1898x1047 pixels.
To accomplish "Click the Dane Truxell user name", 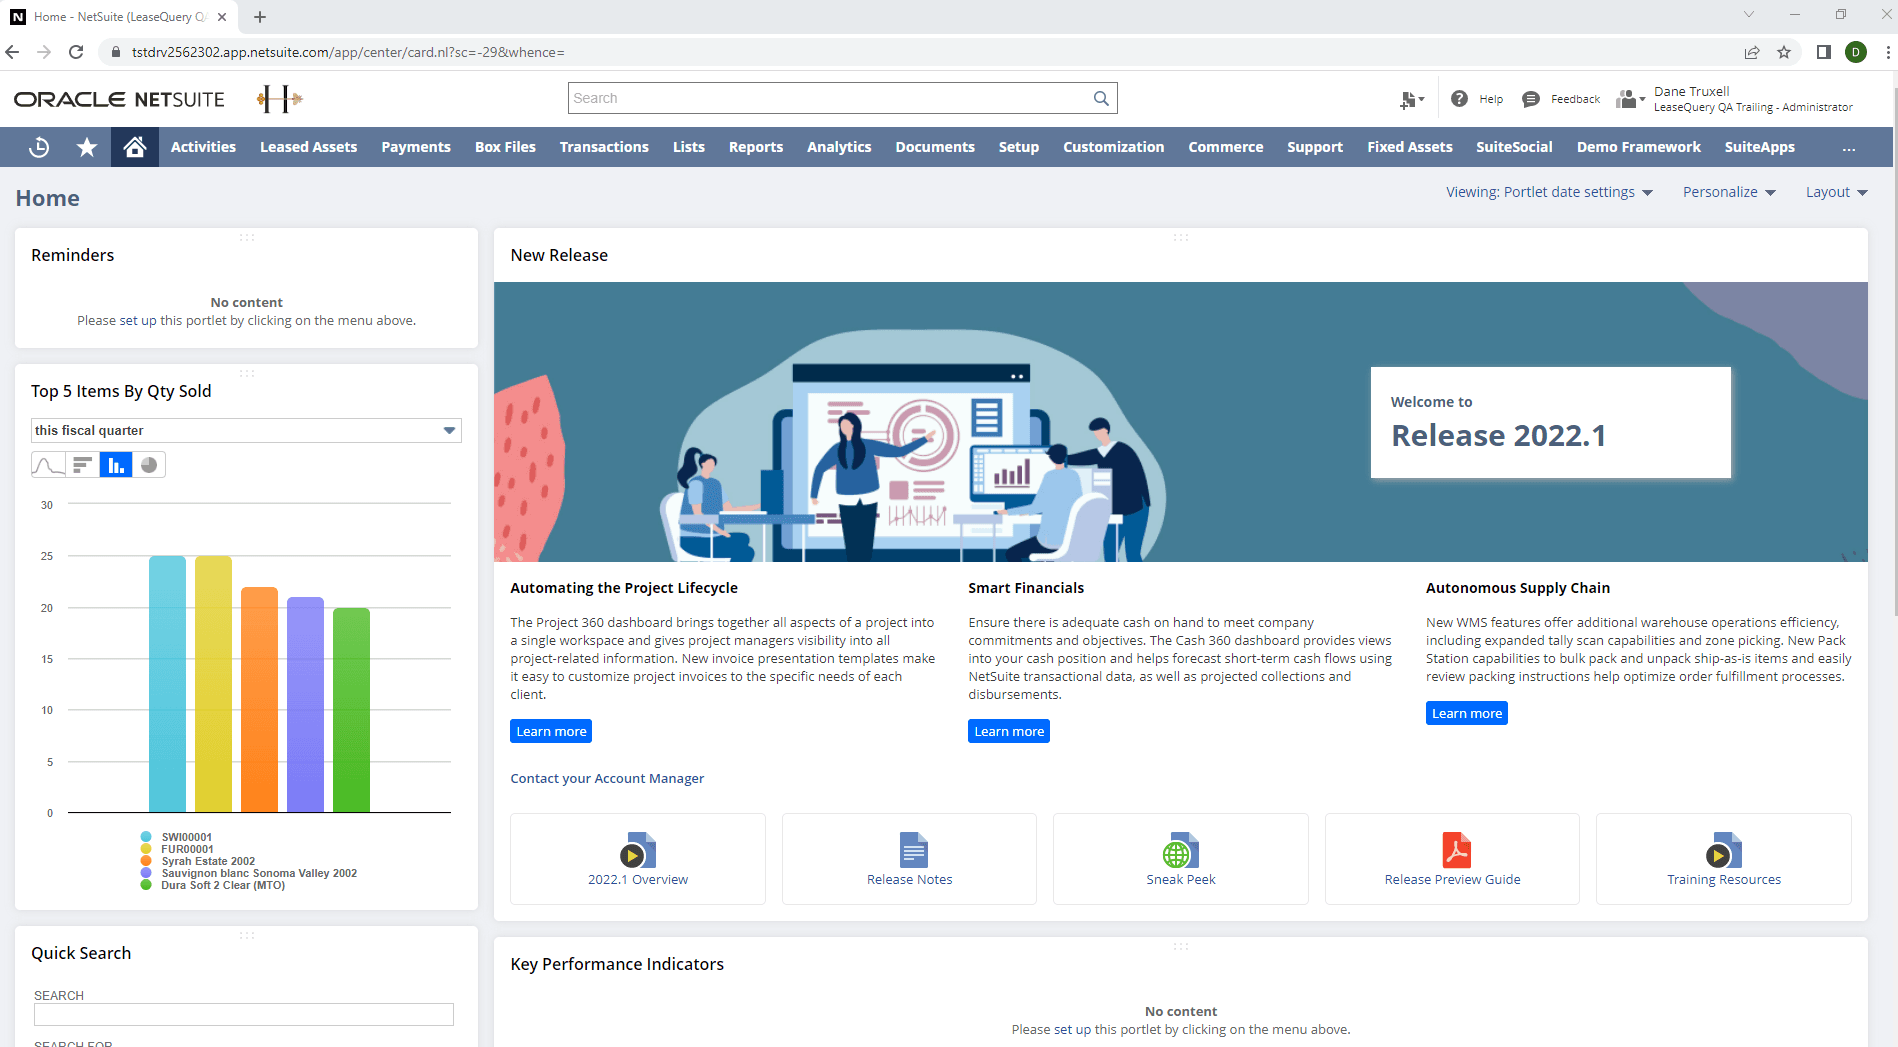I will (x=1691, y=91).
